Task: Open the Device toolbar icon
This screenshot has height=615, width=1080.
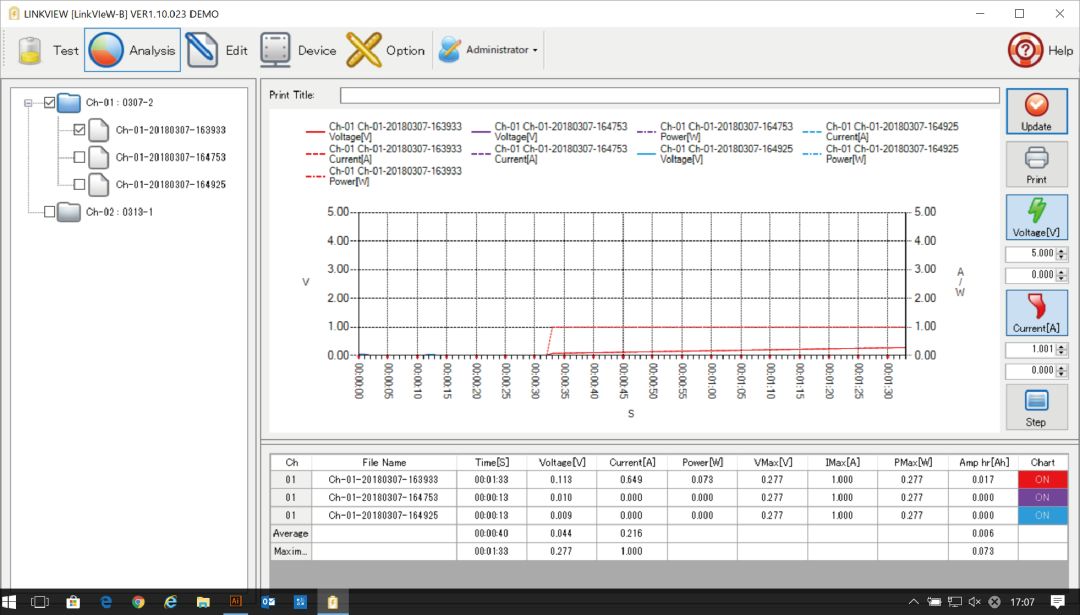Action: [x=276, y=50]
